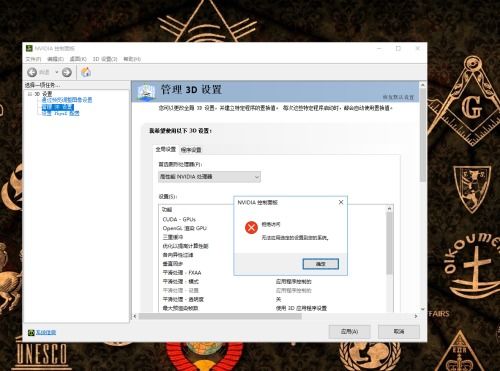The image size is (500, 371).
Task: Click the 使用 3D 应用程序设置 value
Action: tap(301, 308)
